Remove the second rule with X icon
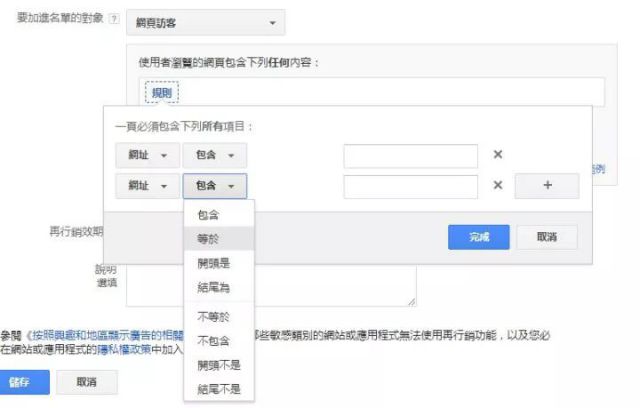 pos(497,186)
